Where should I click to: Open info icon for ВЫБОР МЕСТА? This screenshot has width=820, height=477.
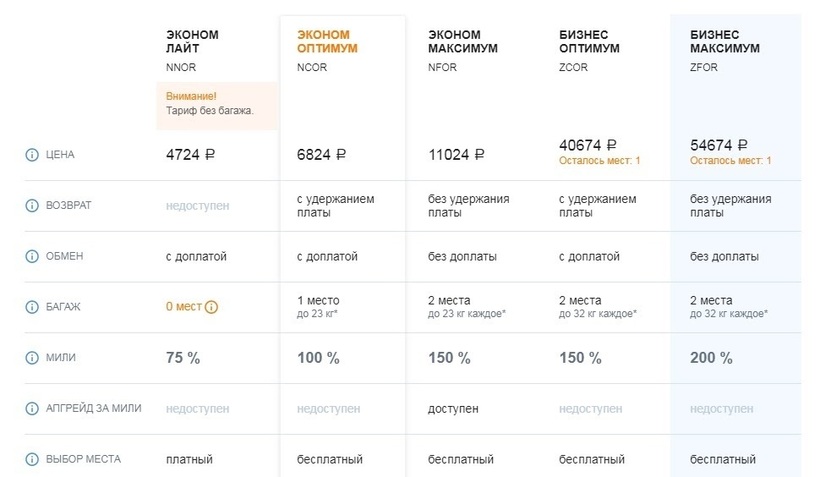pyautogui.click(x=31, y=459)
